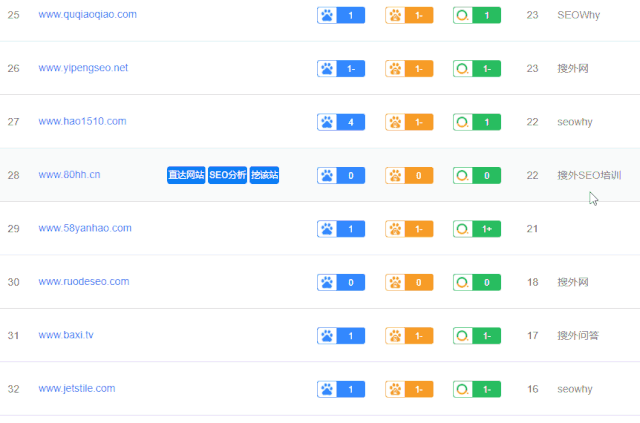Open the www.baxi.tv link

coord(66,335)
